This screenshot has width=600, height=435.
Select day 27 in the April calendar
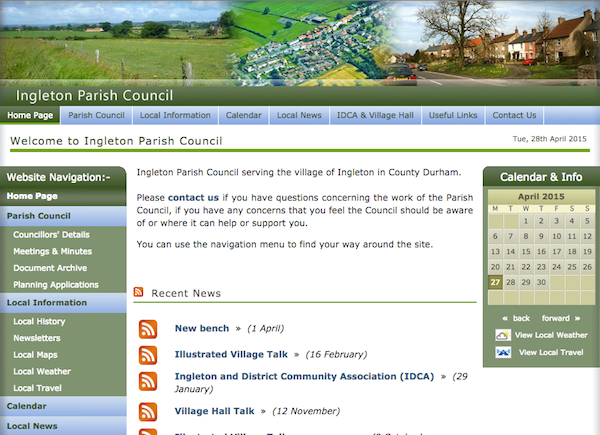[x=495, y=282]
